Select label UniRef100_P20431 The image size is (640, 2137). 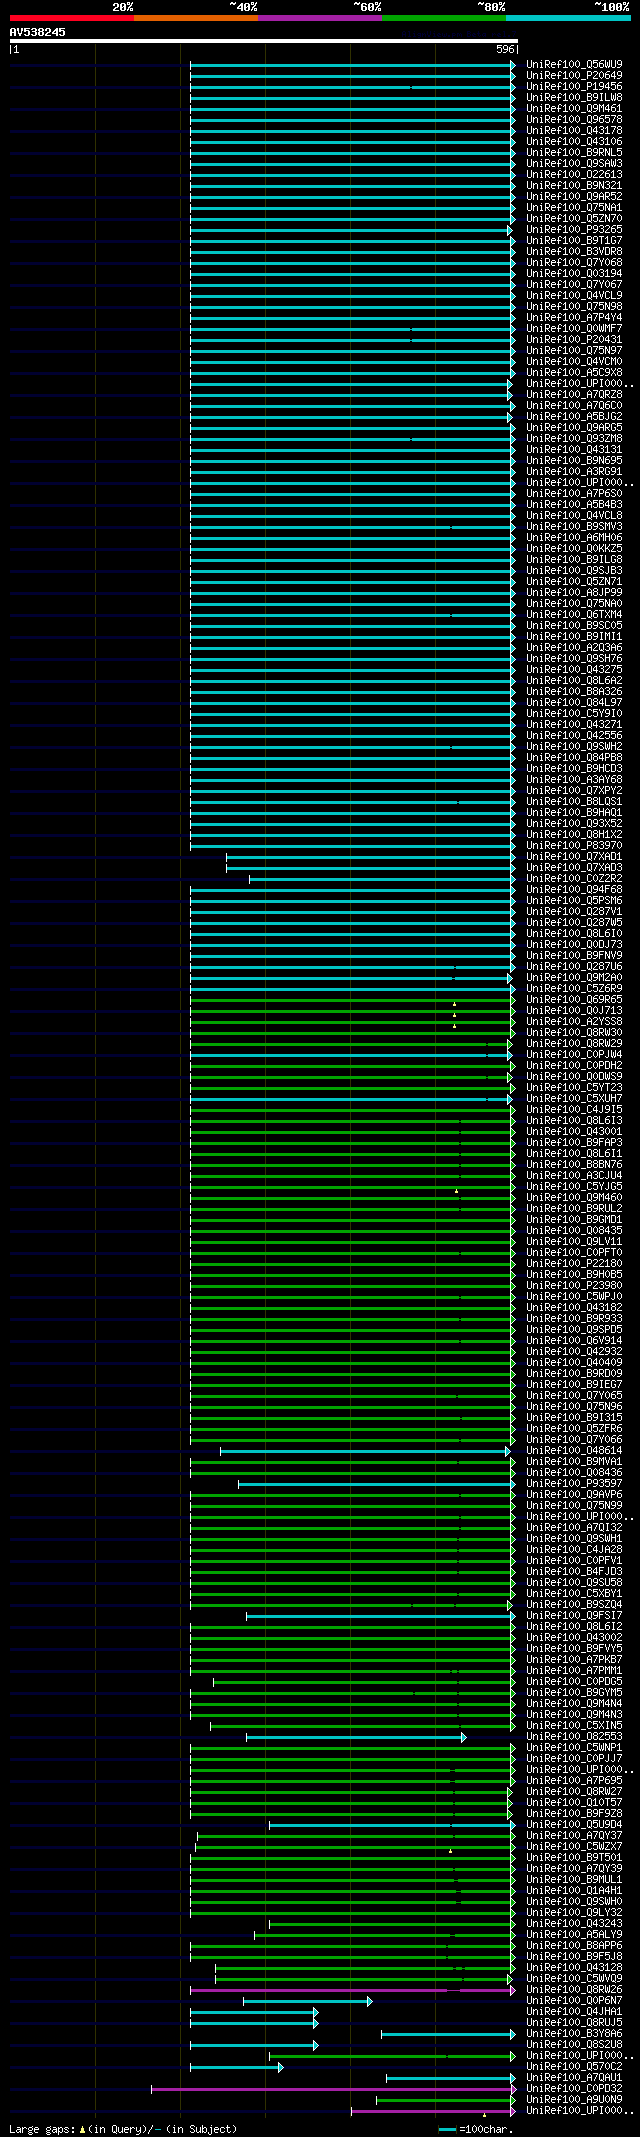574,339
